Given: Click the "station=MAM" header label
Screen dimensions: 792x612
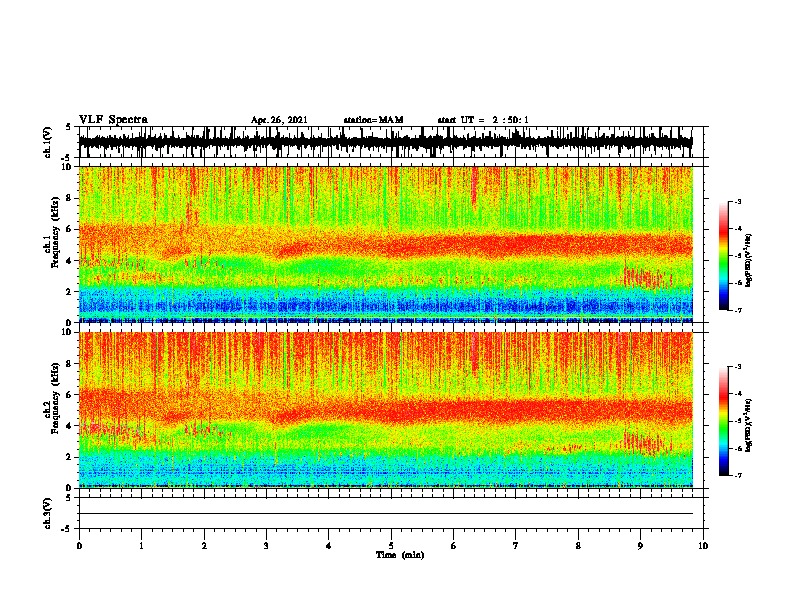Looking at the screenshot, I should point(373,120).
